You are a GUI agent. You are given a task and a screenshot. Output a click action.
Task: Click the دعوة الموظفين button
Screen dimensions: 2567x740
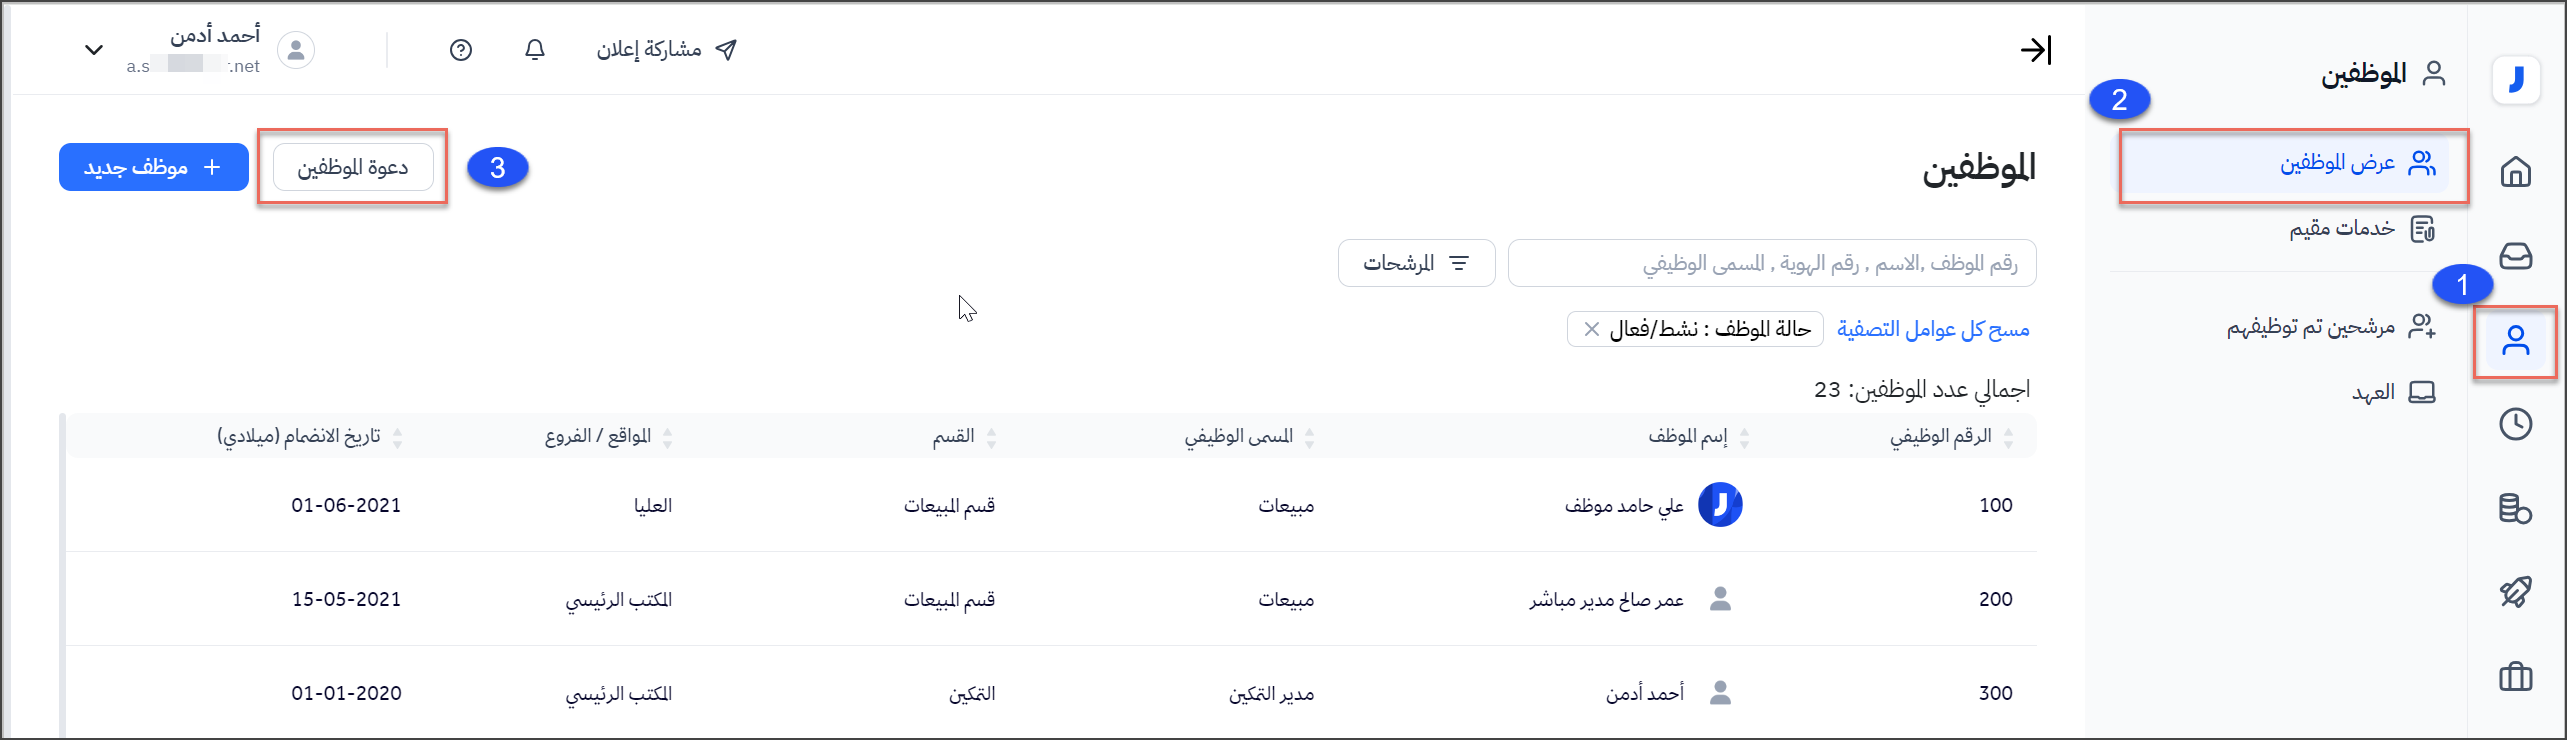tap(353, 167)
